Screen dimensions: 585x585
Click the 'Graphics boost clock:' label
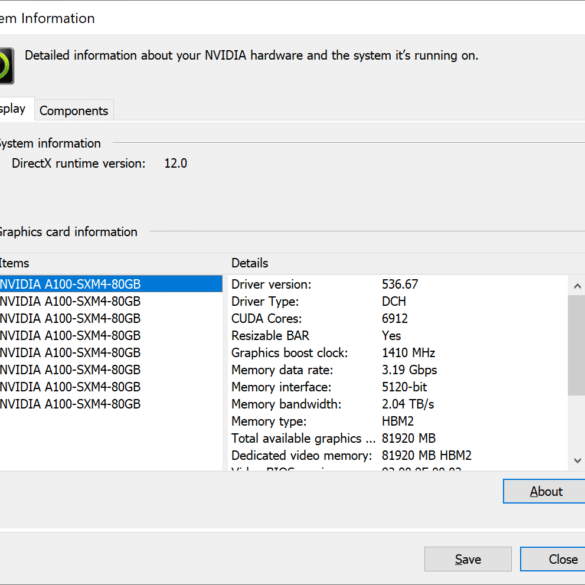(x=290, y=353)
